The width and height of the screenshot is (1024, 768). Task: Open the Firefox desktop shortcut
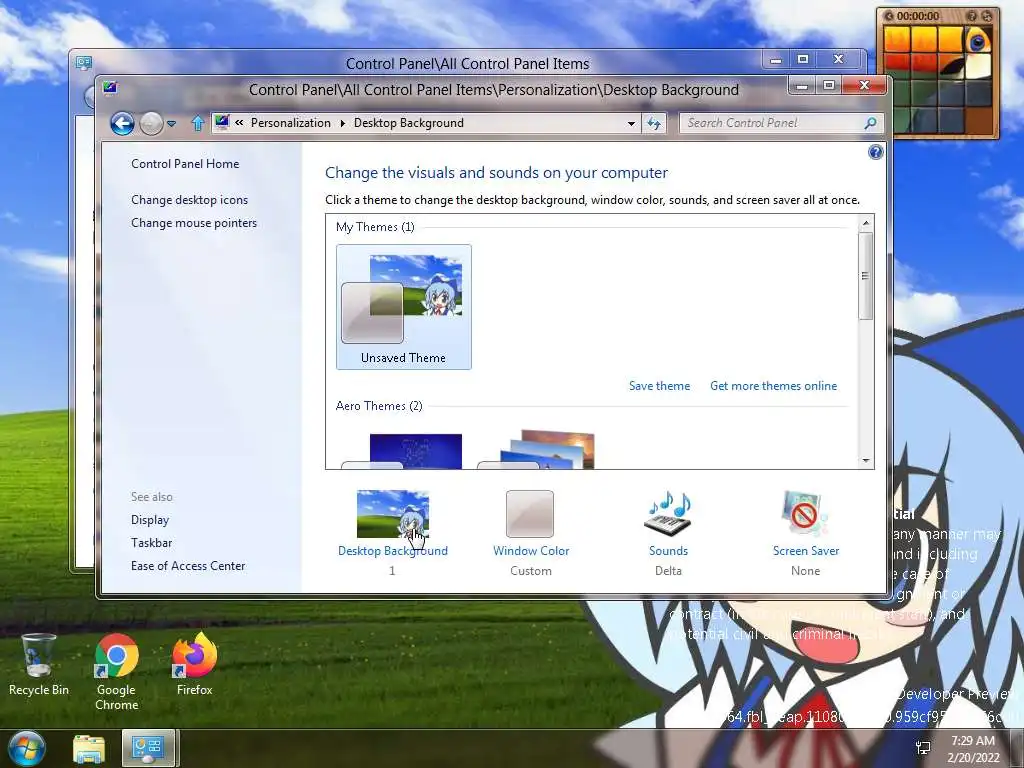click(x=194, y=664)
